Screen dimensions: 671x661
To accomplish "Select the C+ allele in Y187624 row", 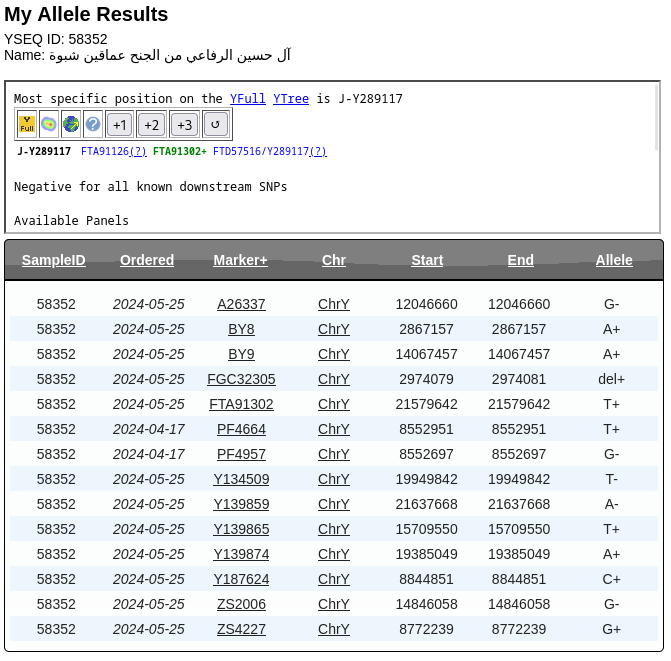I will 612,579.
